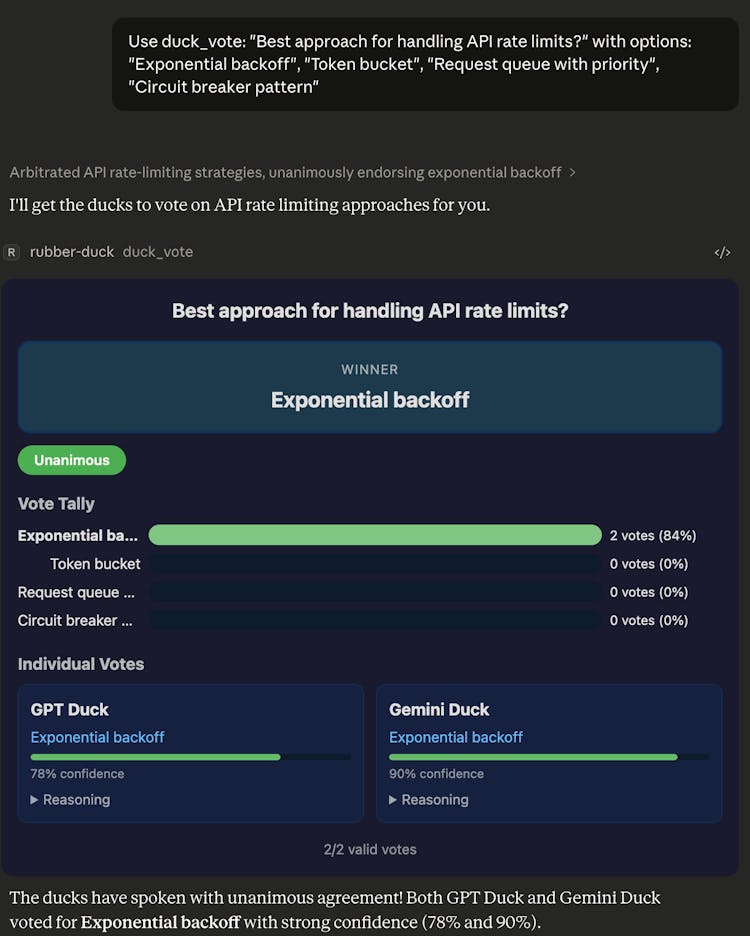
Task: Expand the thinking summary chevron arrow
Action: 572,172
